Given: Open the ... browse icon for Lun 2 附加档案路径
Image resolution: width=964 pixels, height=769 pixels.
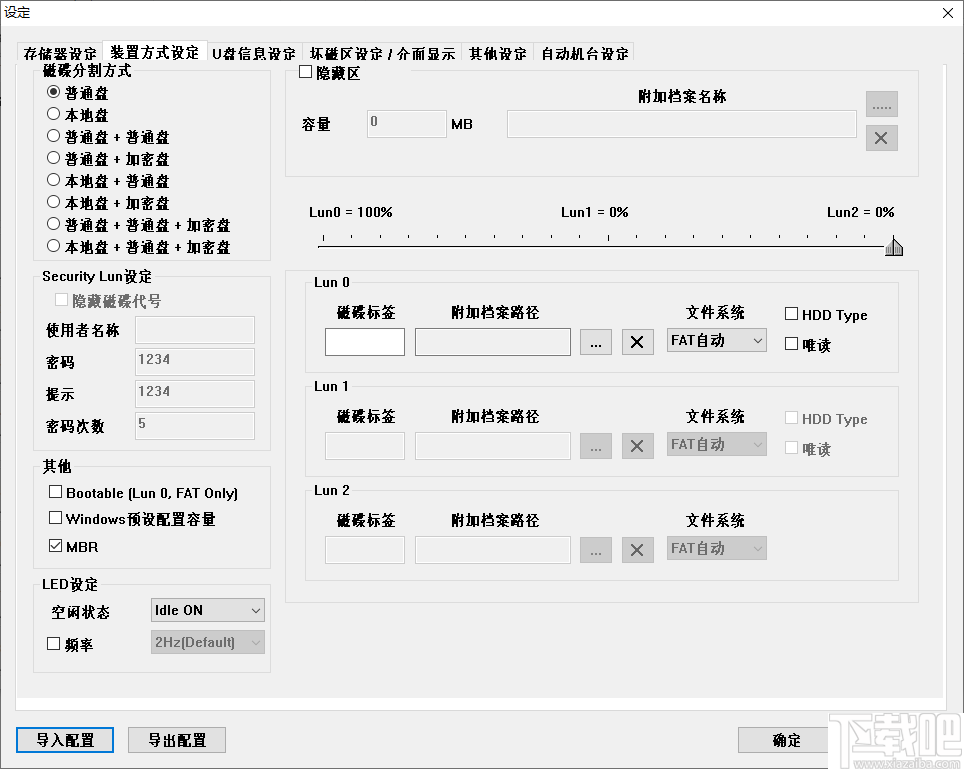Looking at the screenshot, I should 595,549.
